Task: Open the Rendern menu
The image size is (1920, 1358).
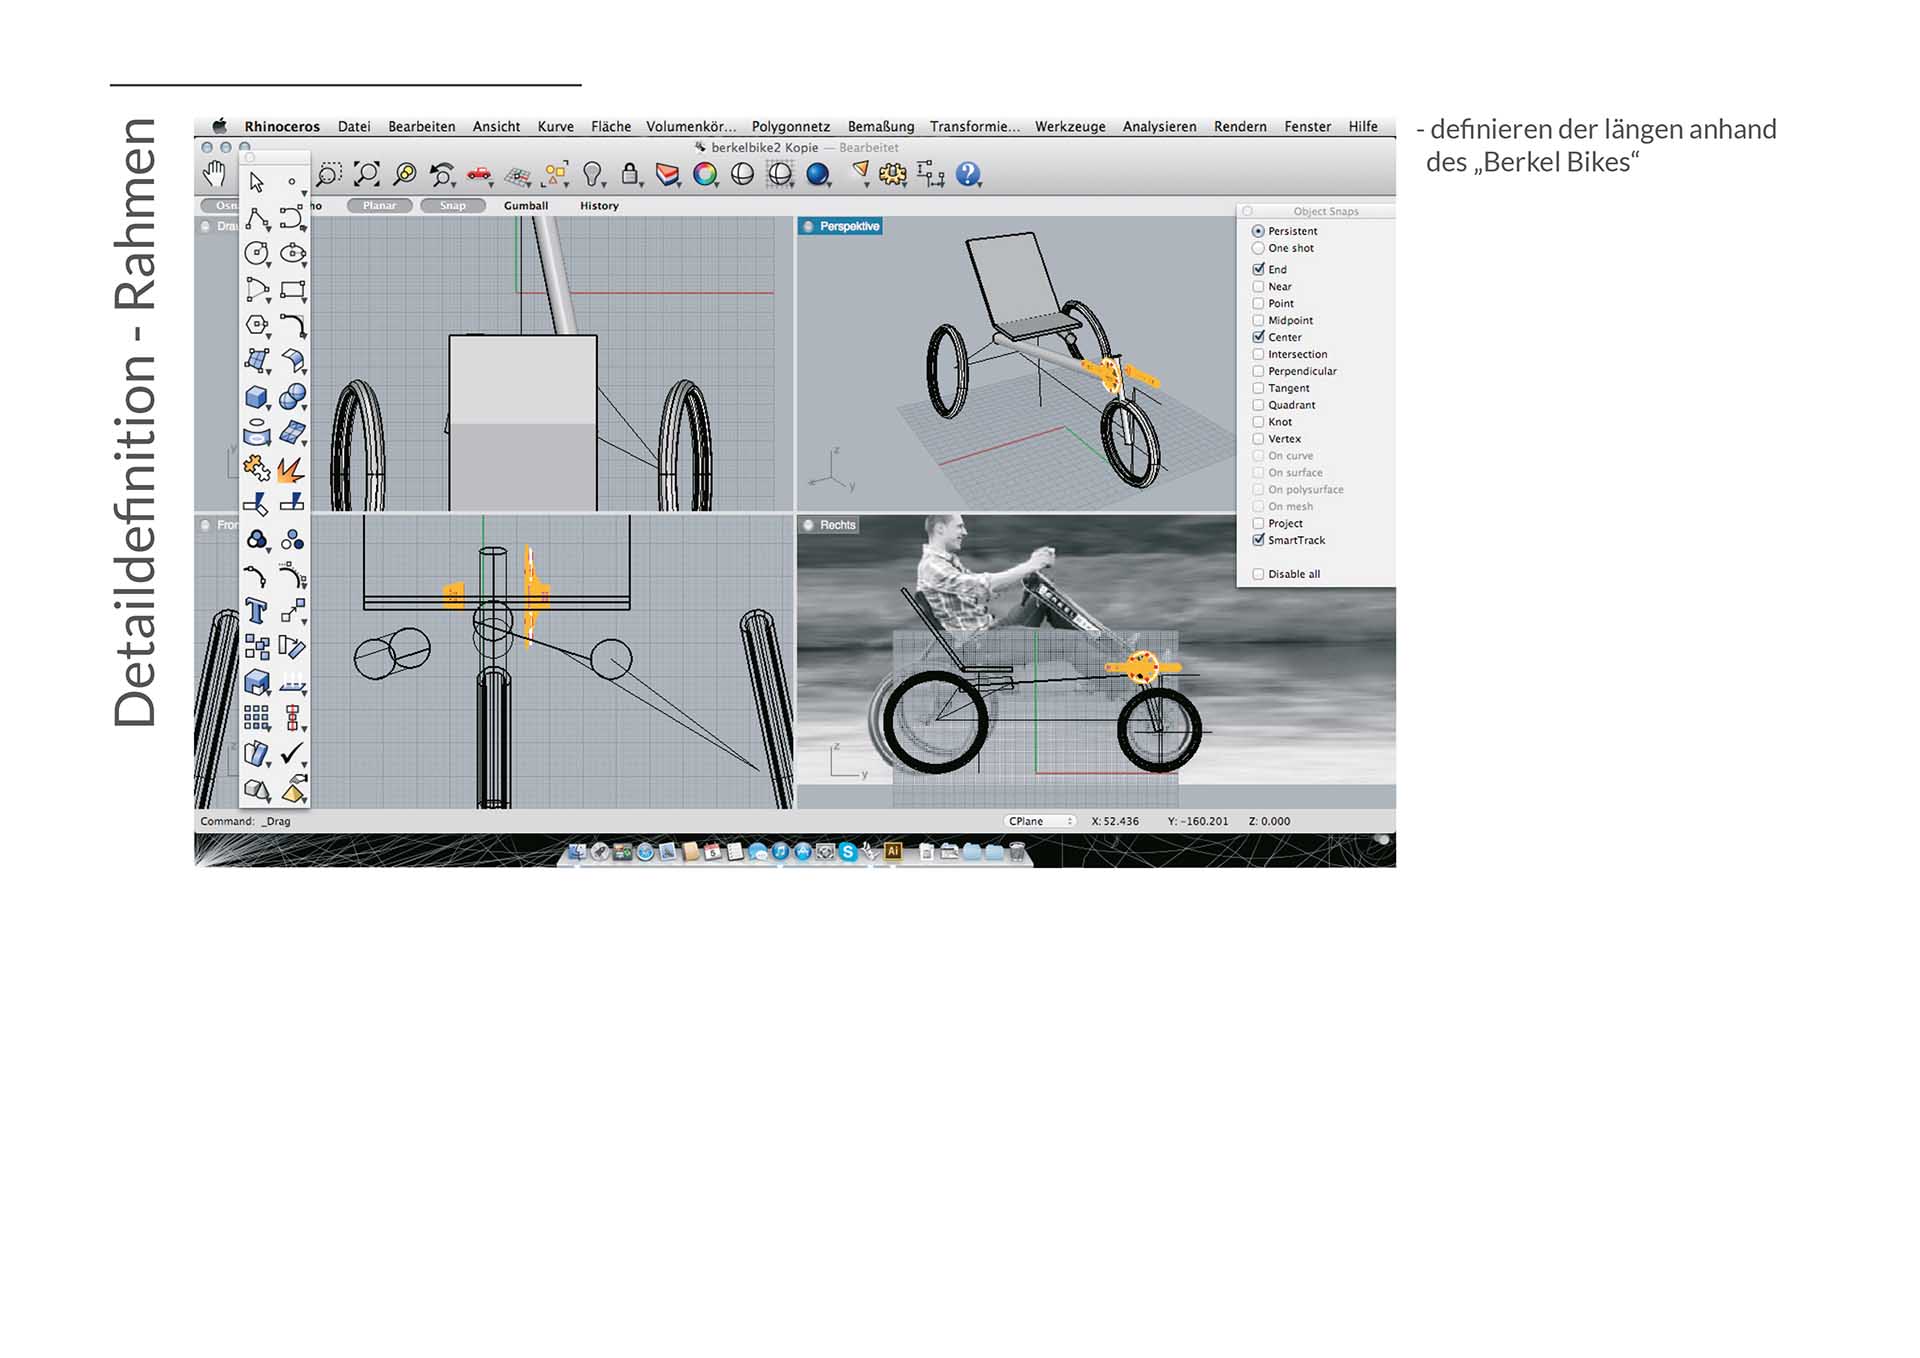Action: (x=1239, y=126)
